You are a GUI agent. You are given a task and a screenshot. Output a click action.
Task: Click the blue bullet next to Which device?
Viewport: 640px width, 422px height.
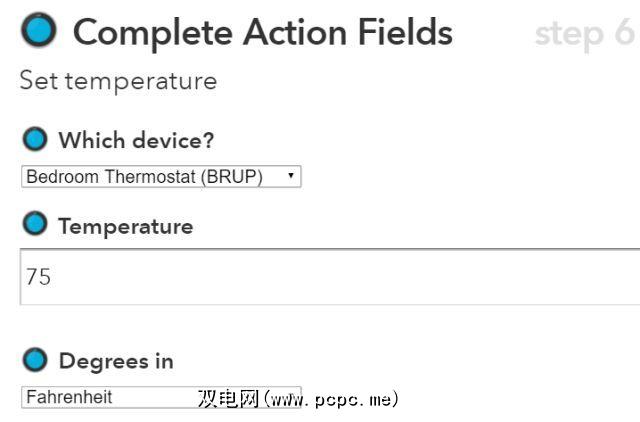pyautogui.click(x=35, y=139)
